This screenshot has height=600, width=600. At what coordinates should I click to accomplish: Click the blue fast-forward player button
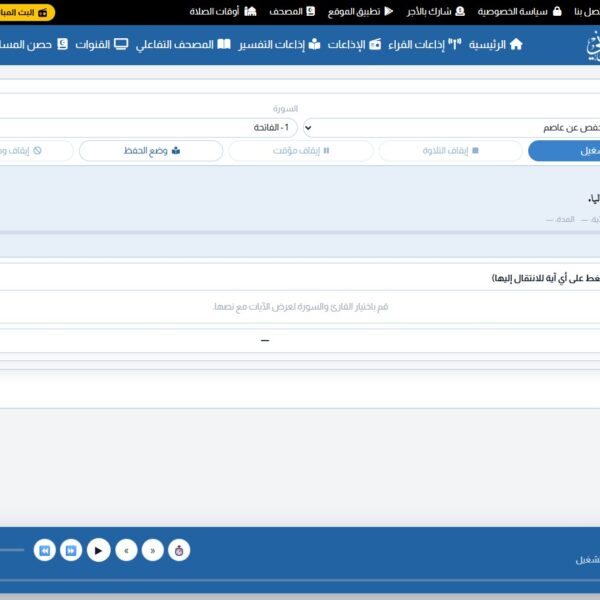point(71,550)
